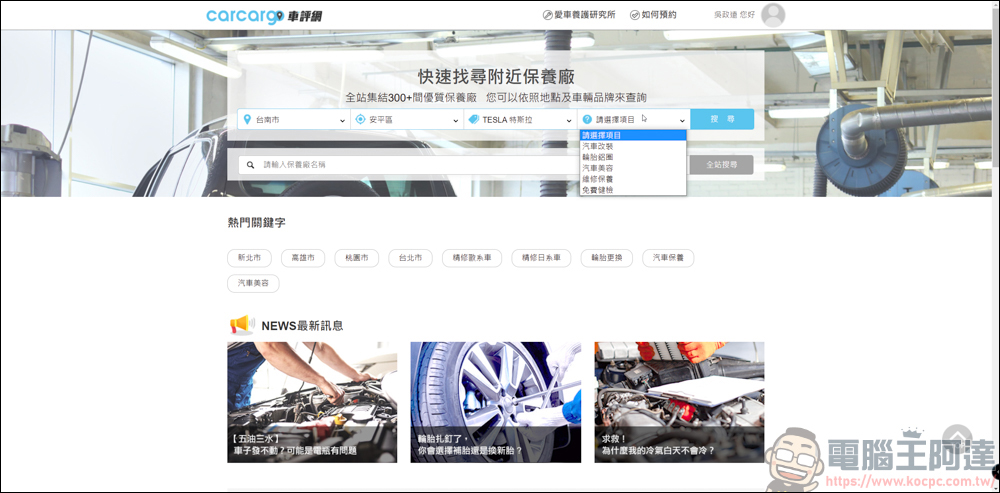Open the 台南市 city dropdown
The width and height of the screenshot is (1000, 493).
[x=294, y=119]
